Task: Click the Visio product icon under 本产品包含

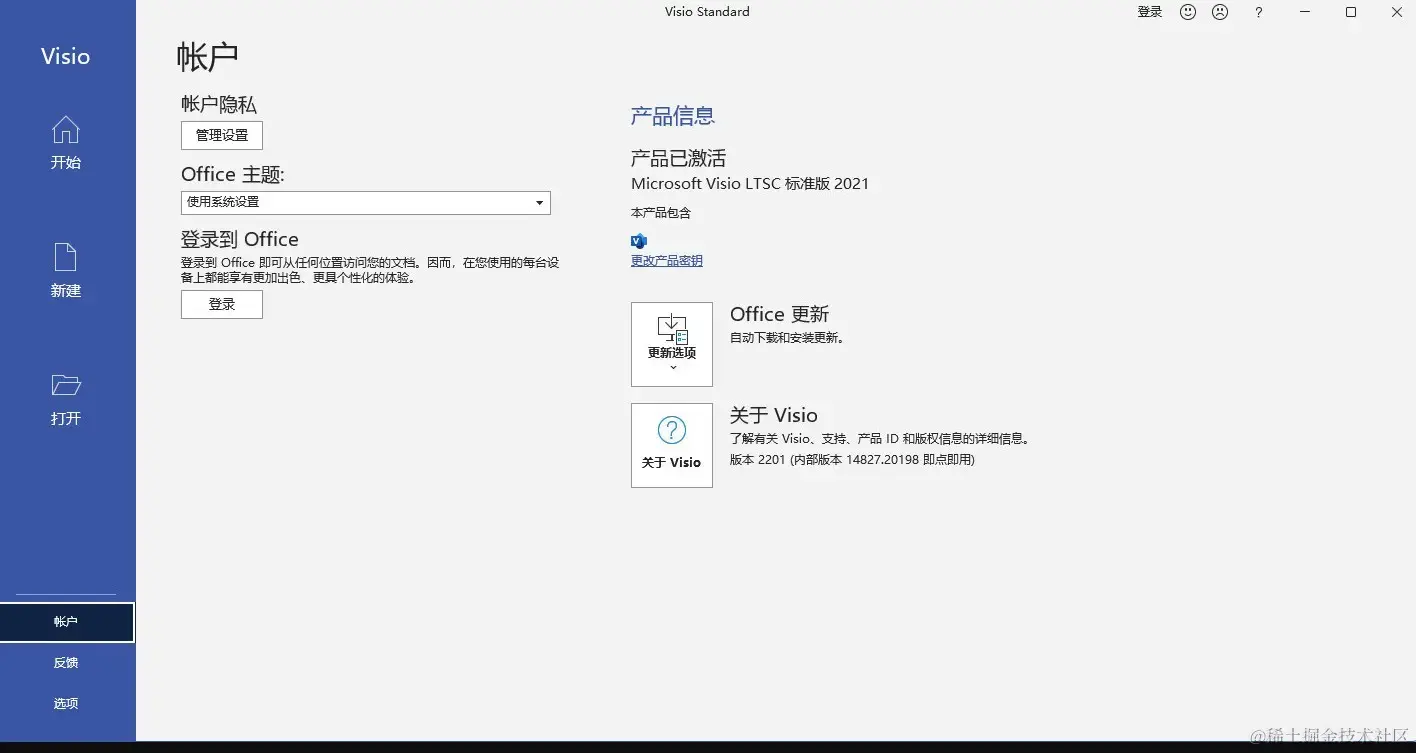Action: [639, 240]
